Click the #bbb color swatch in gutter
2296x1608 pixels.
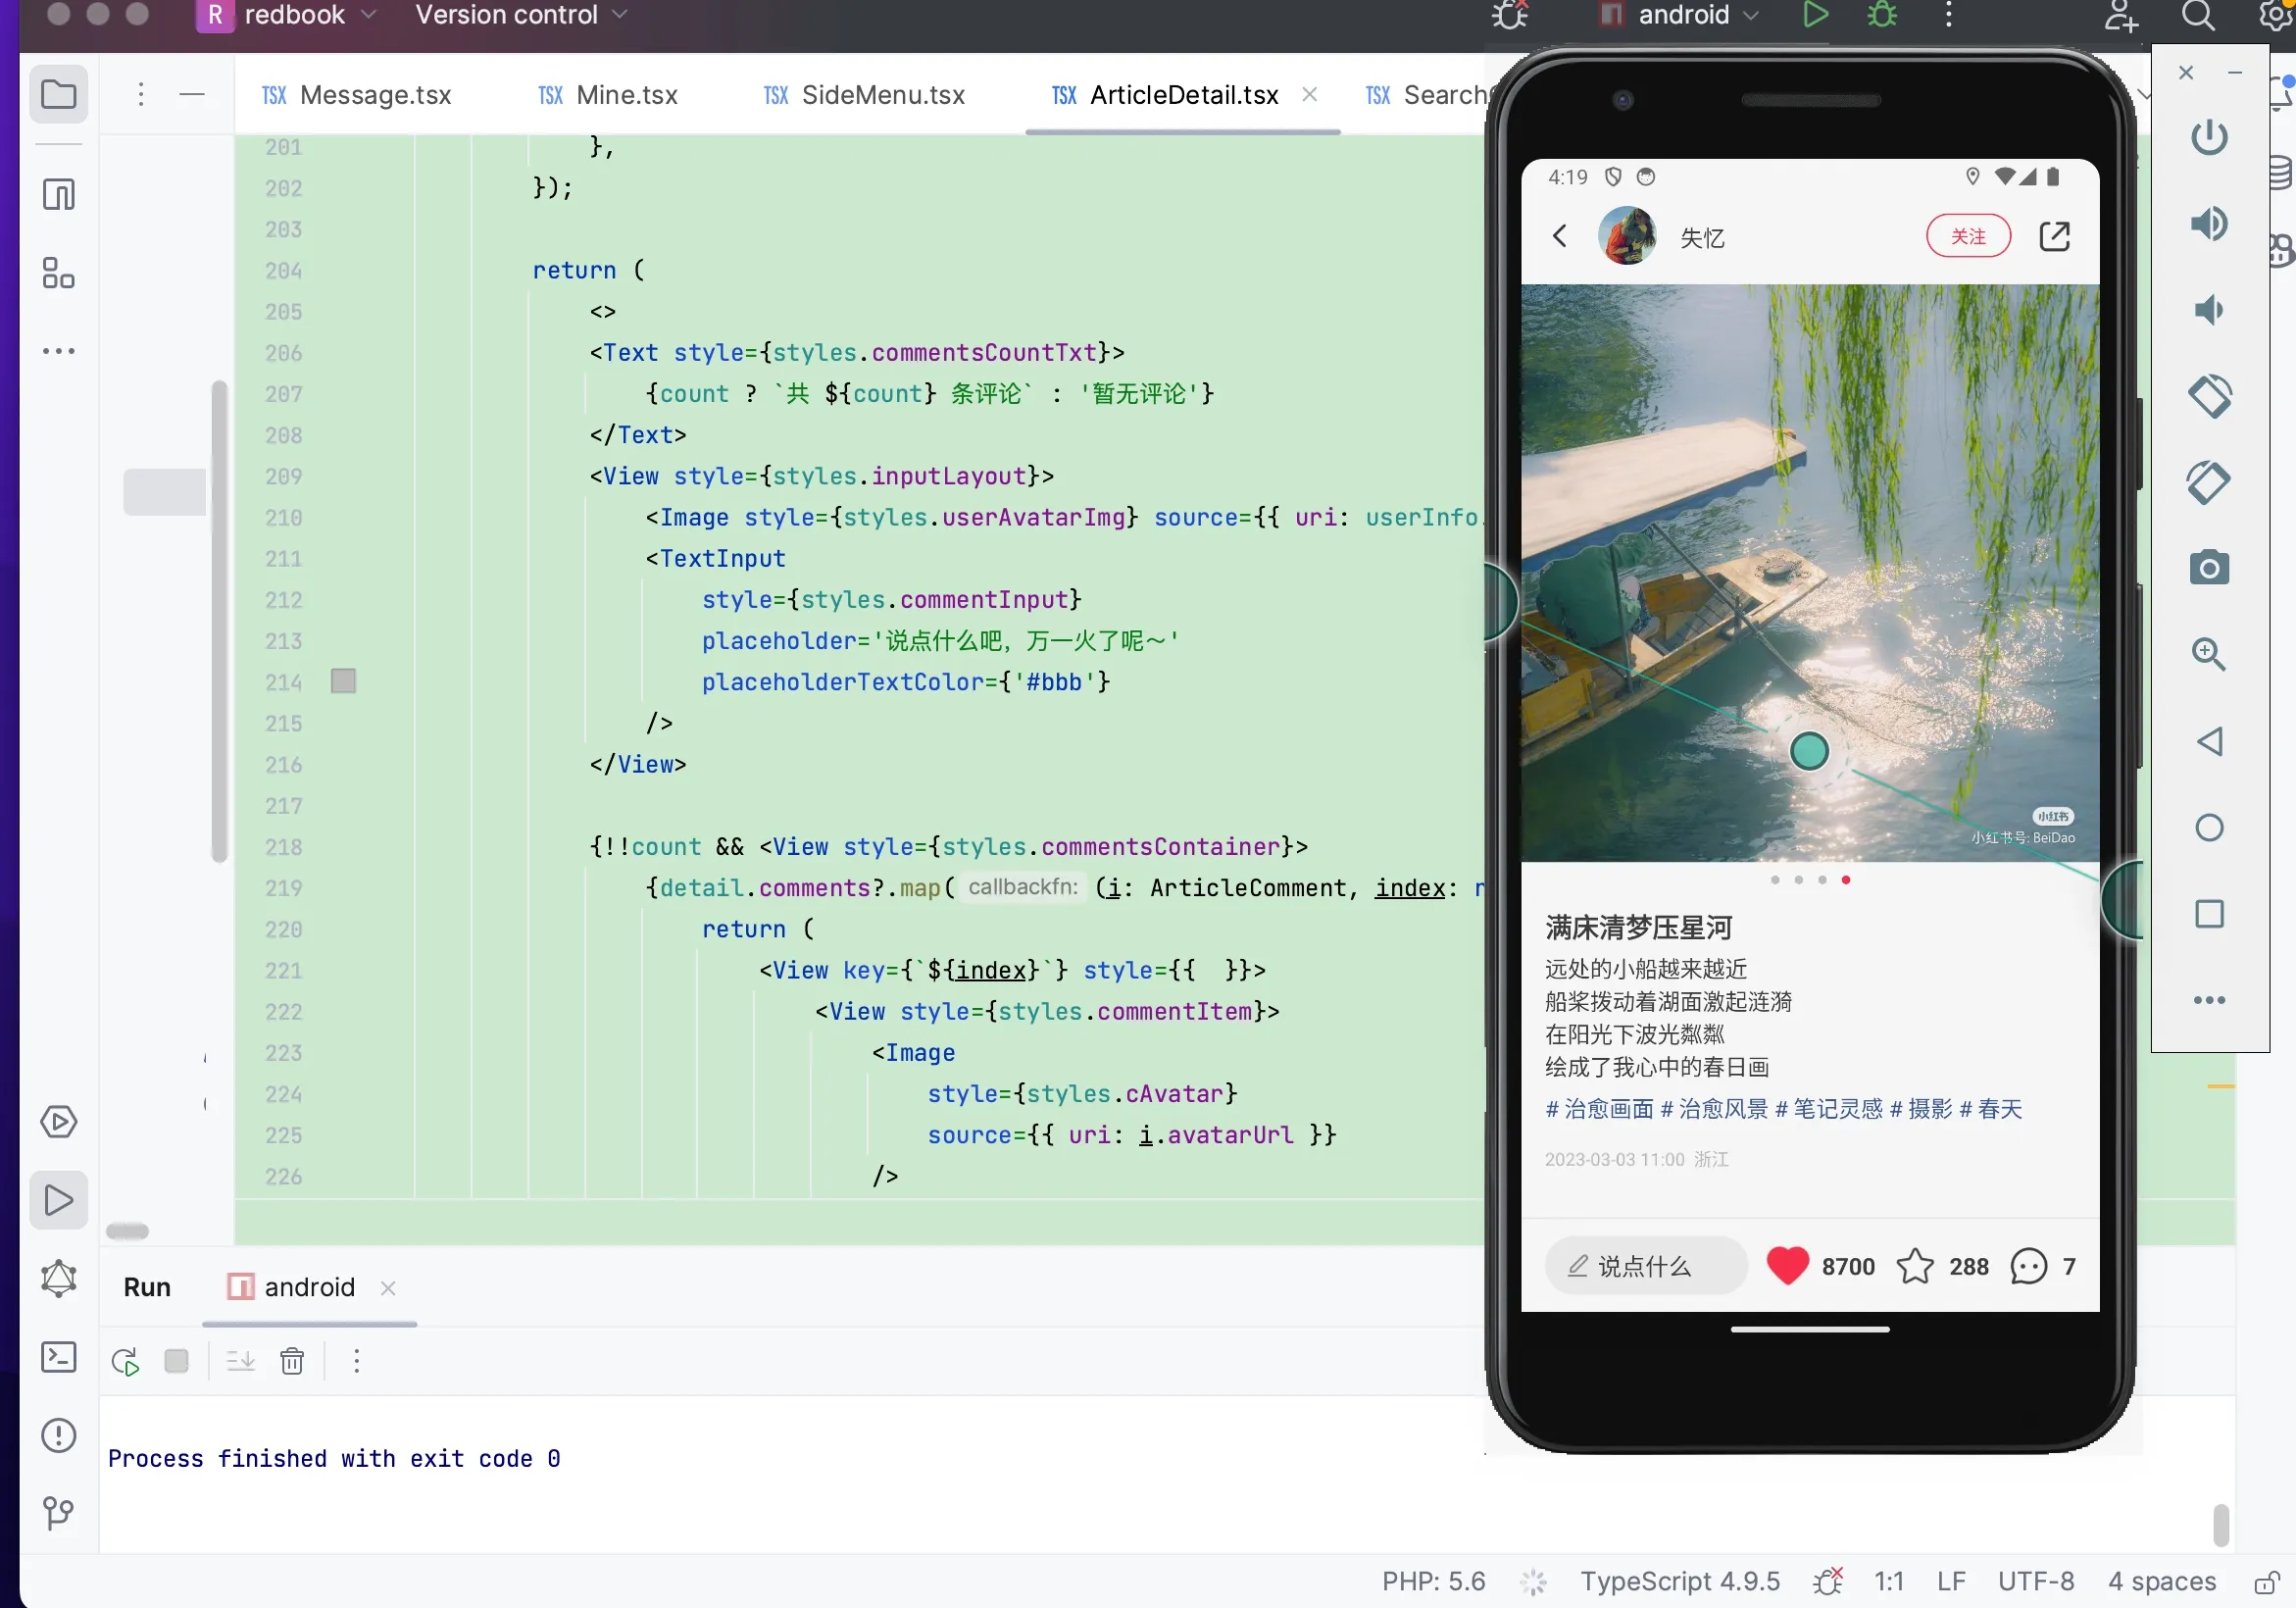343,681
